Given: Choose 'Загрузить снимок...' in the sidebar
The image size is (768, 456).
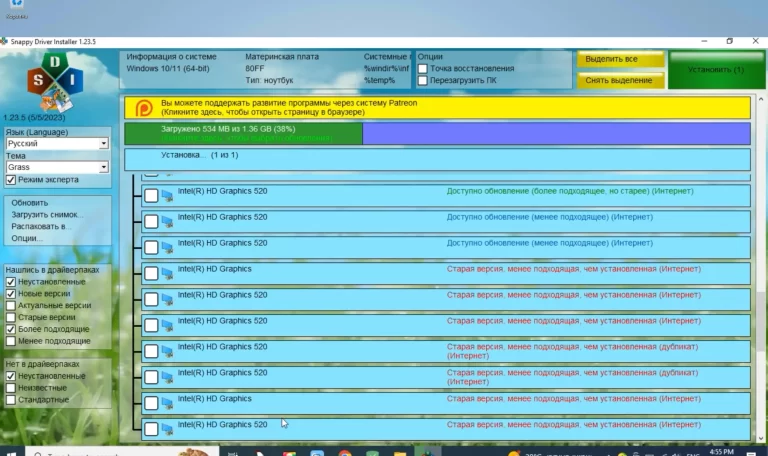Looking at the screenshot, I should tap(47, 215).
